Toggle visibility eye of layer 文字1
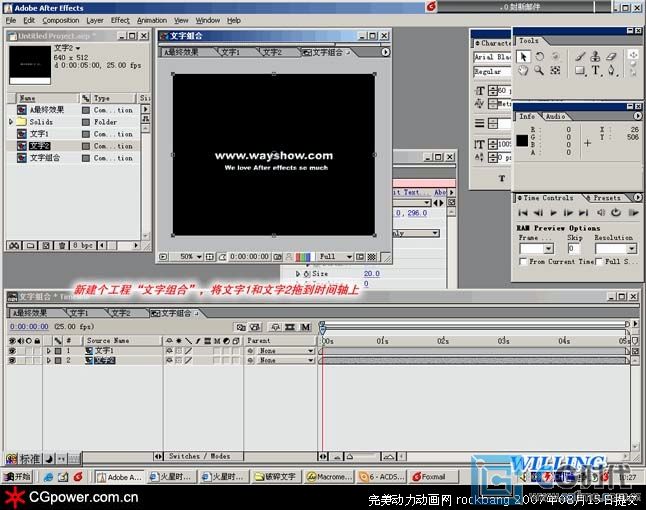 click(12, 351)
